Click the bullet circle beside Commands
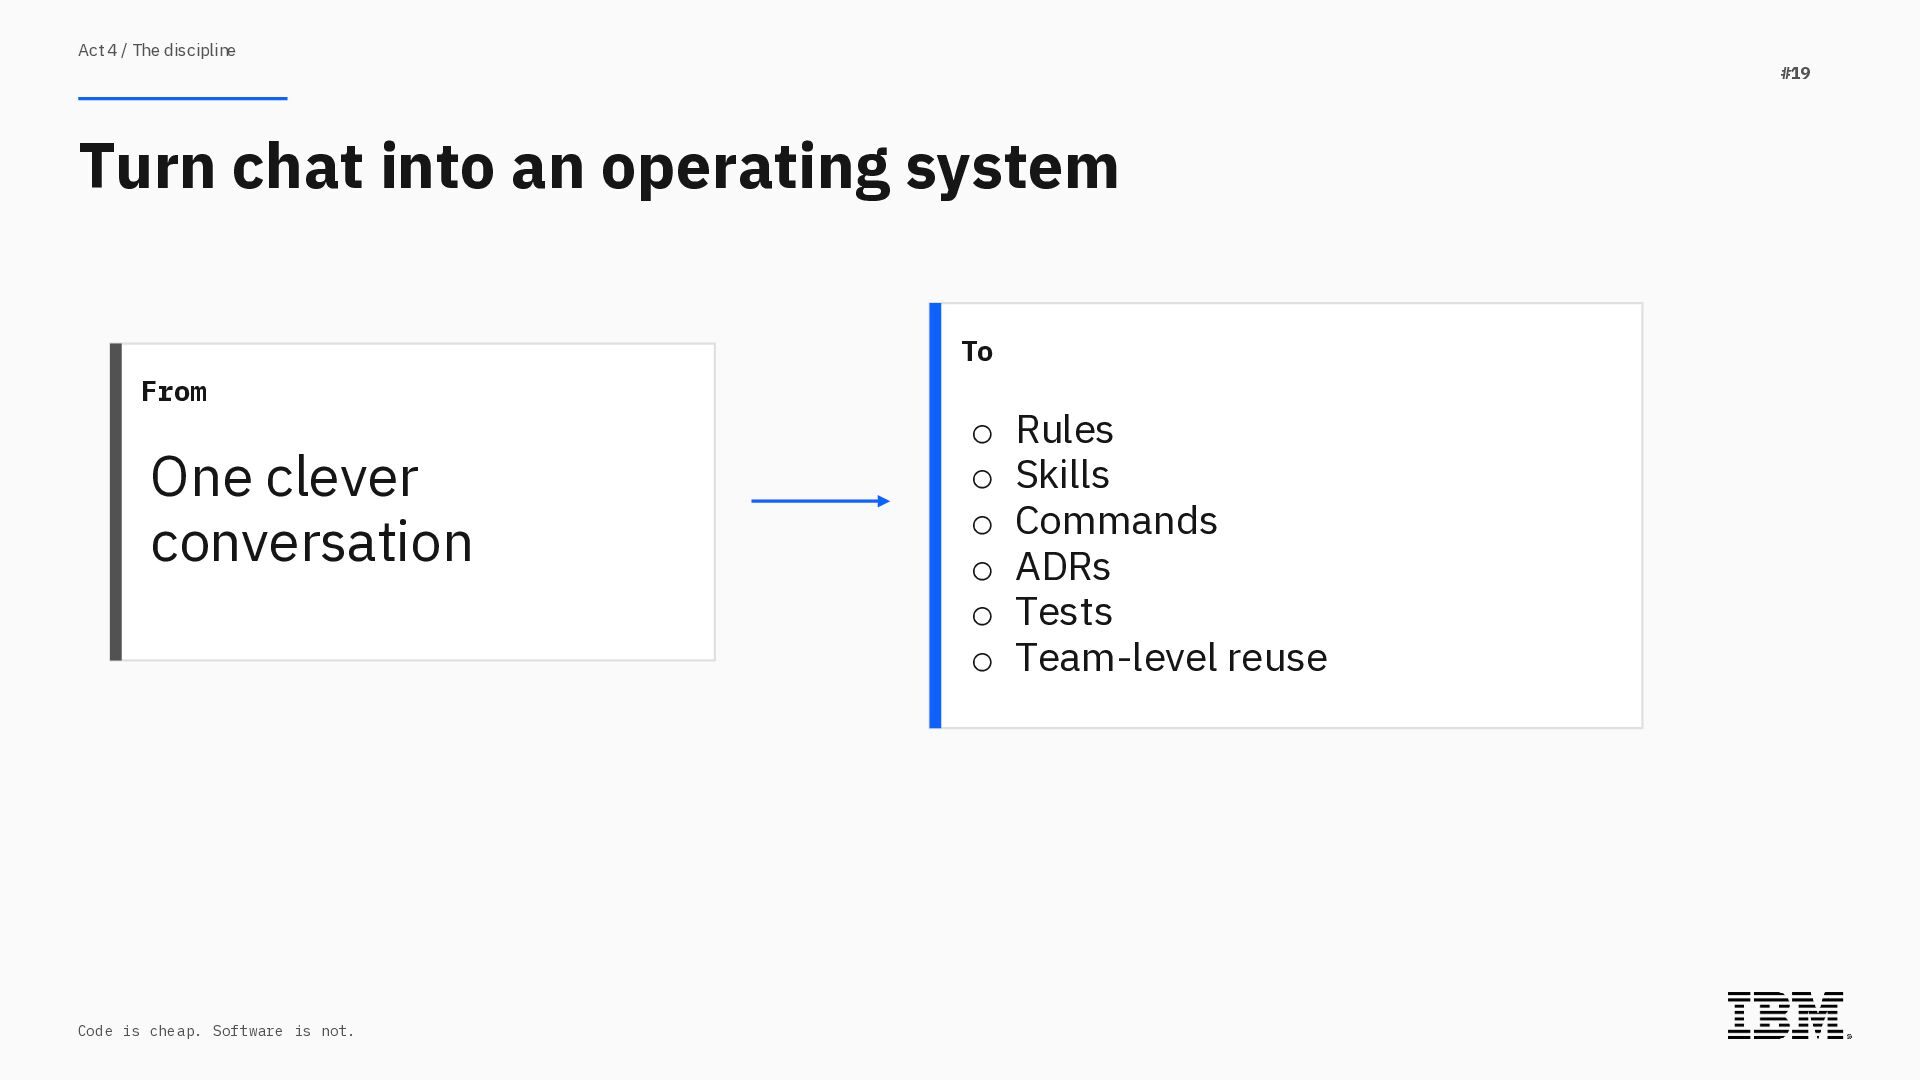This screenshot has height=1080, width=1920. tap(982, 526)
